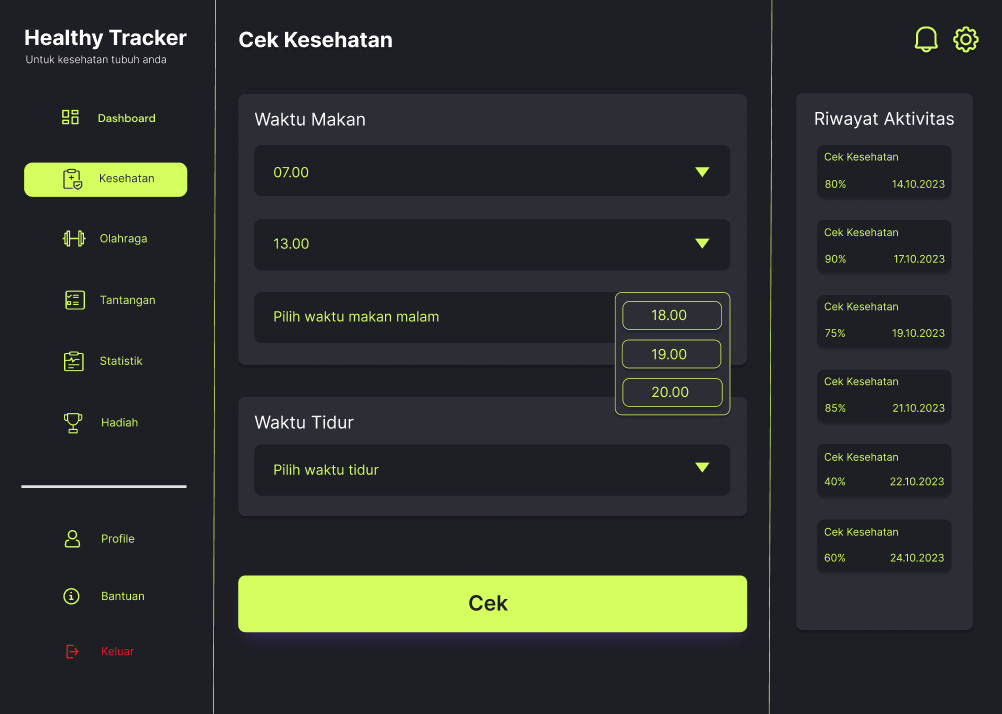Screen dimensions: 1002x714
Task: Click the Olahraga dumbbell icon
Action: (74, 239)
